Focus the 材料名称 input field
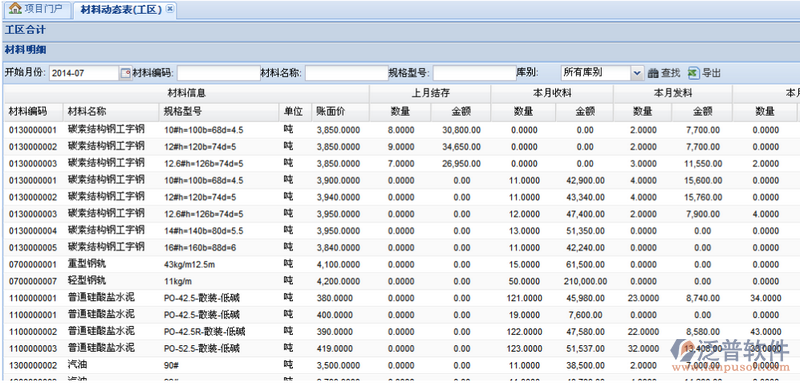The width and height of the screenshot is (800, 383). pos(346,73)
